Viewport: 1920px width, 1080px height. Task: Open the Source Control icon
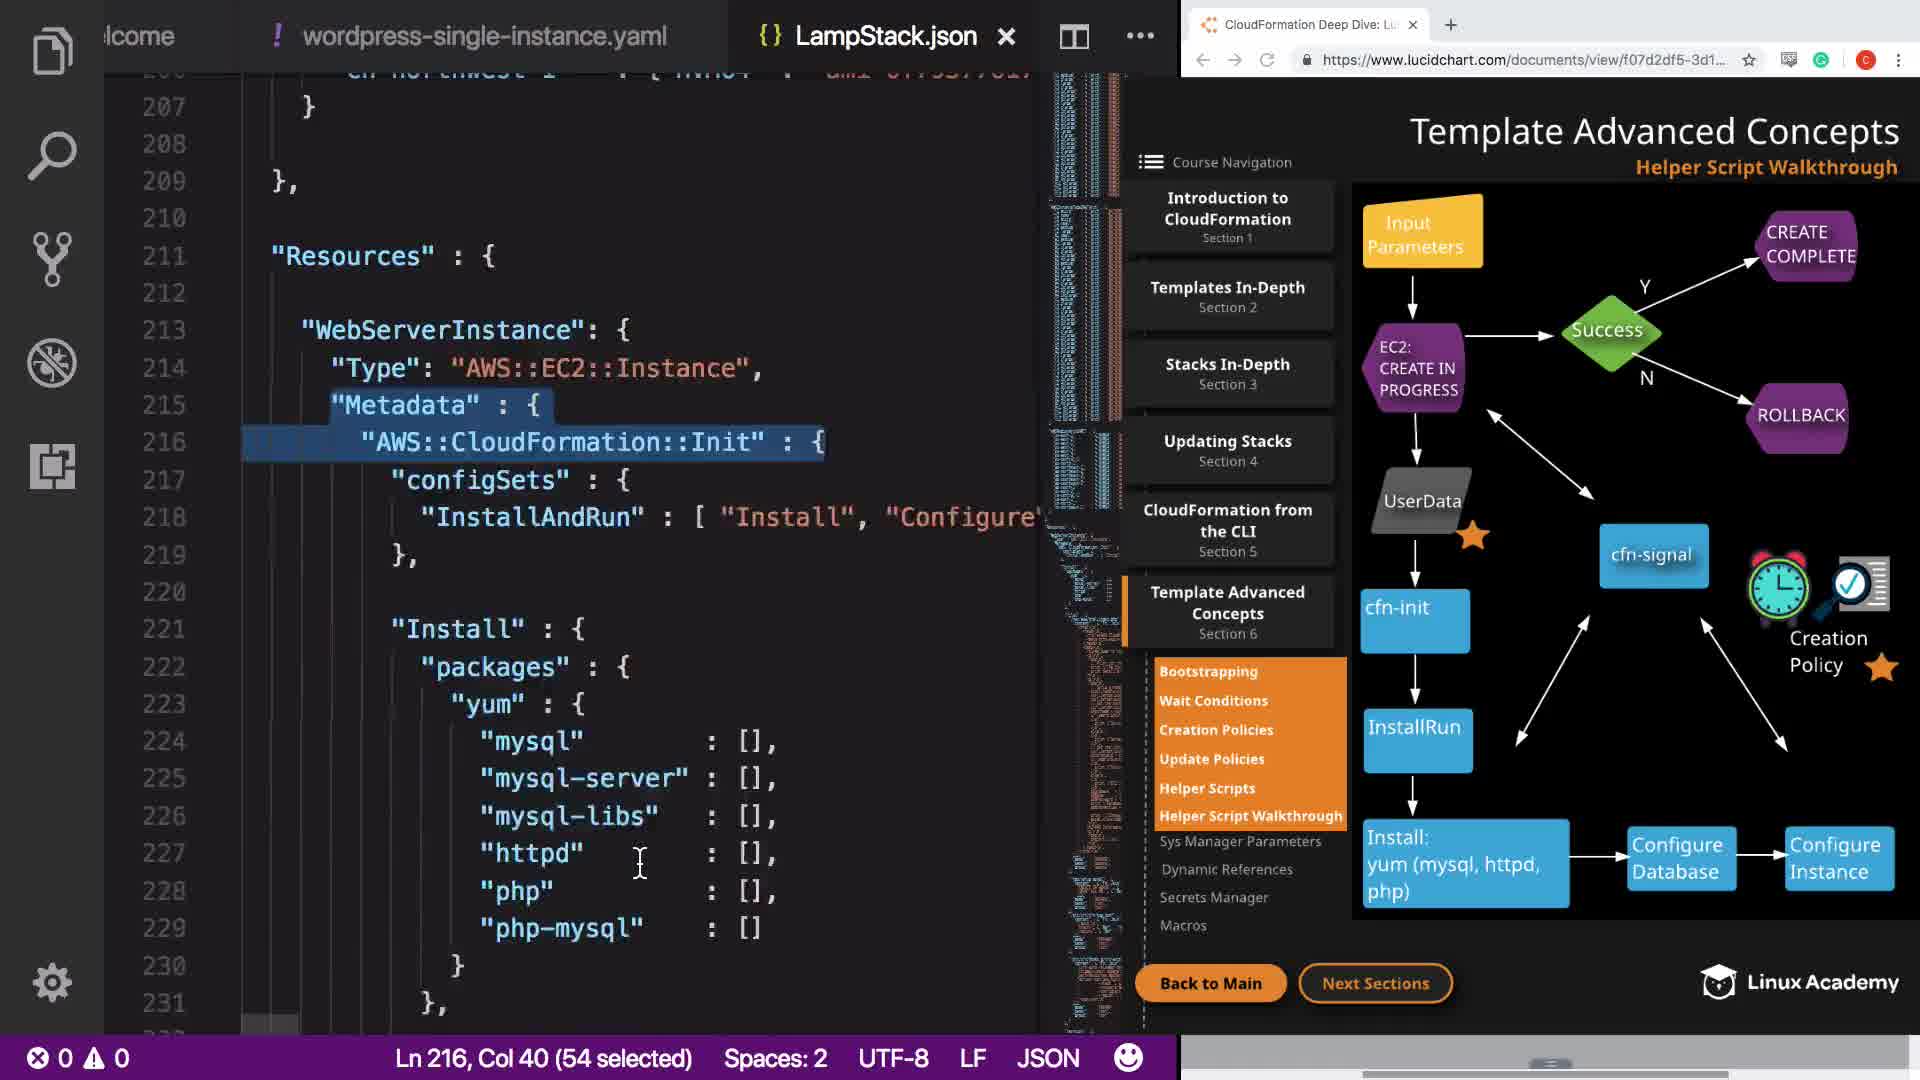pyautogui.click(x=52, y=259)
